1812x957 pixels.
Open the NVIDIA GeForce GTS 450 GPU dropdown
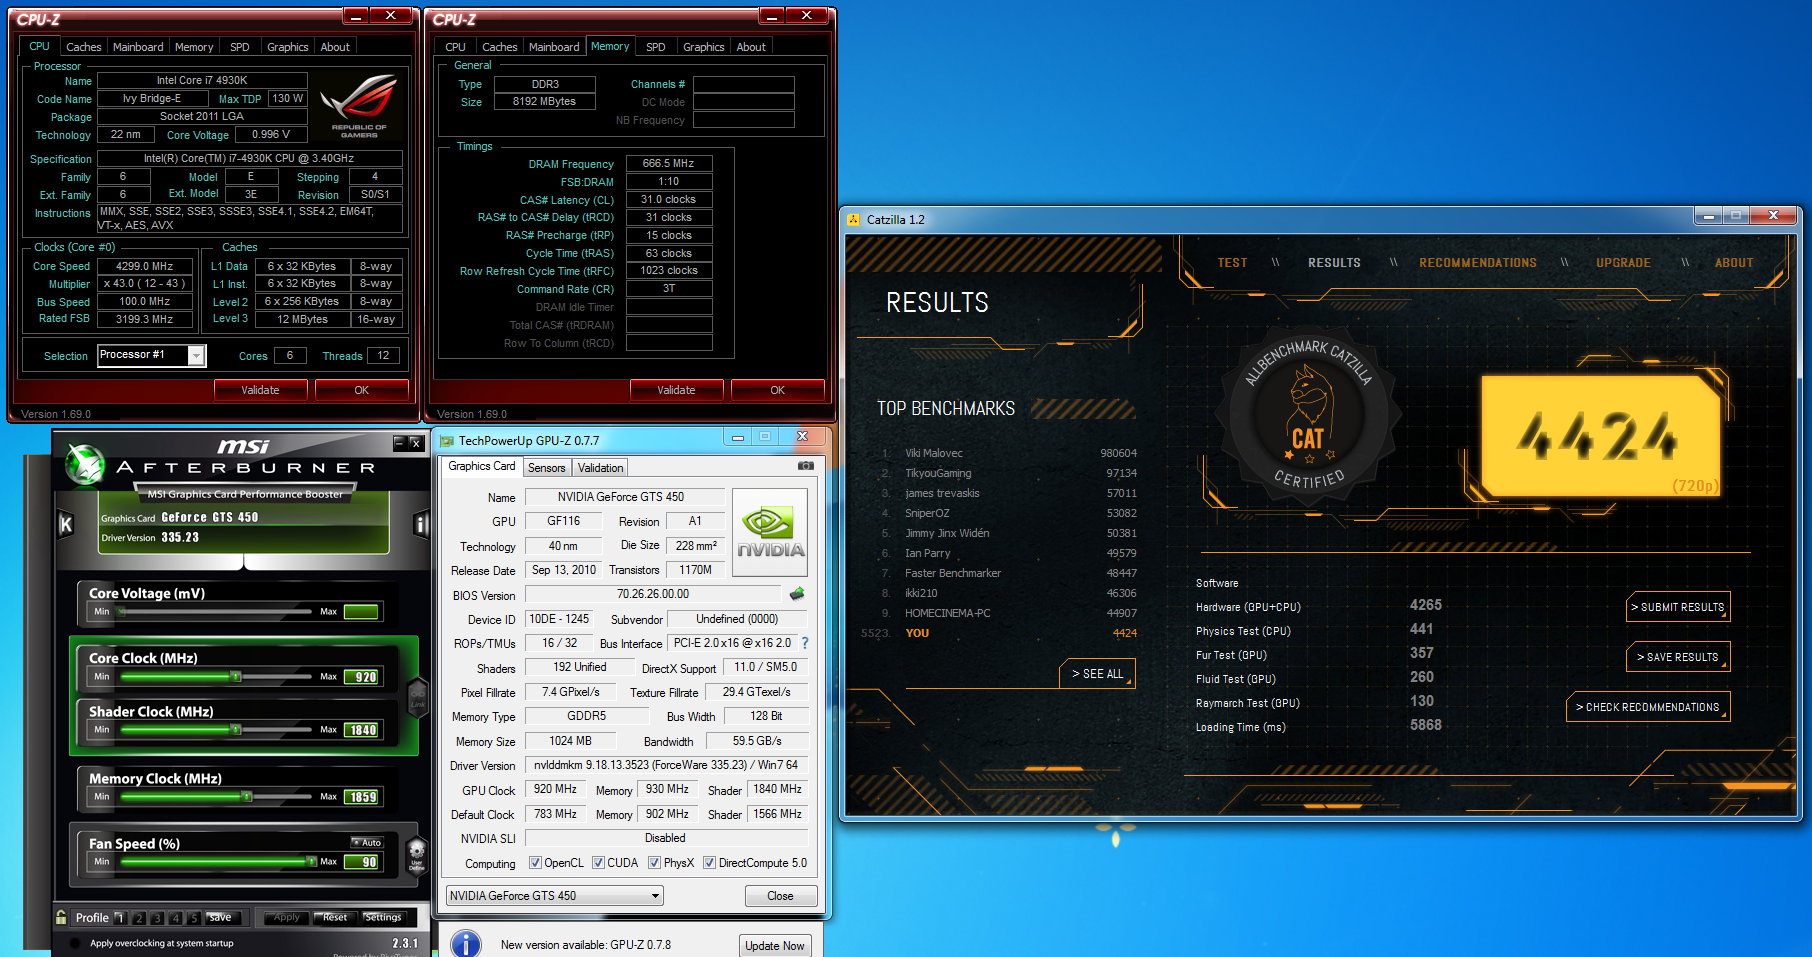[x=555, y=896]
